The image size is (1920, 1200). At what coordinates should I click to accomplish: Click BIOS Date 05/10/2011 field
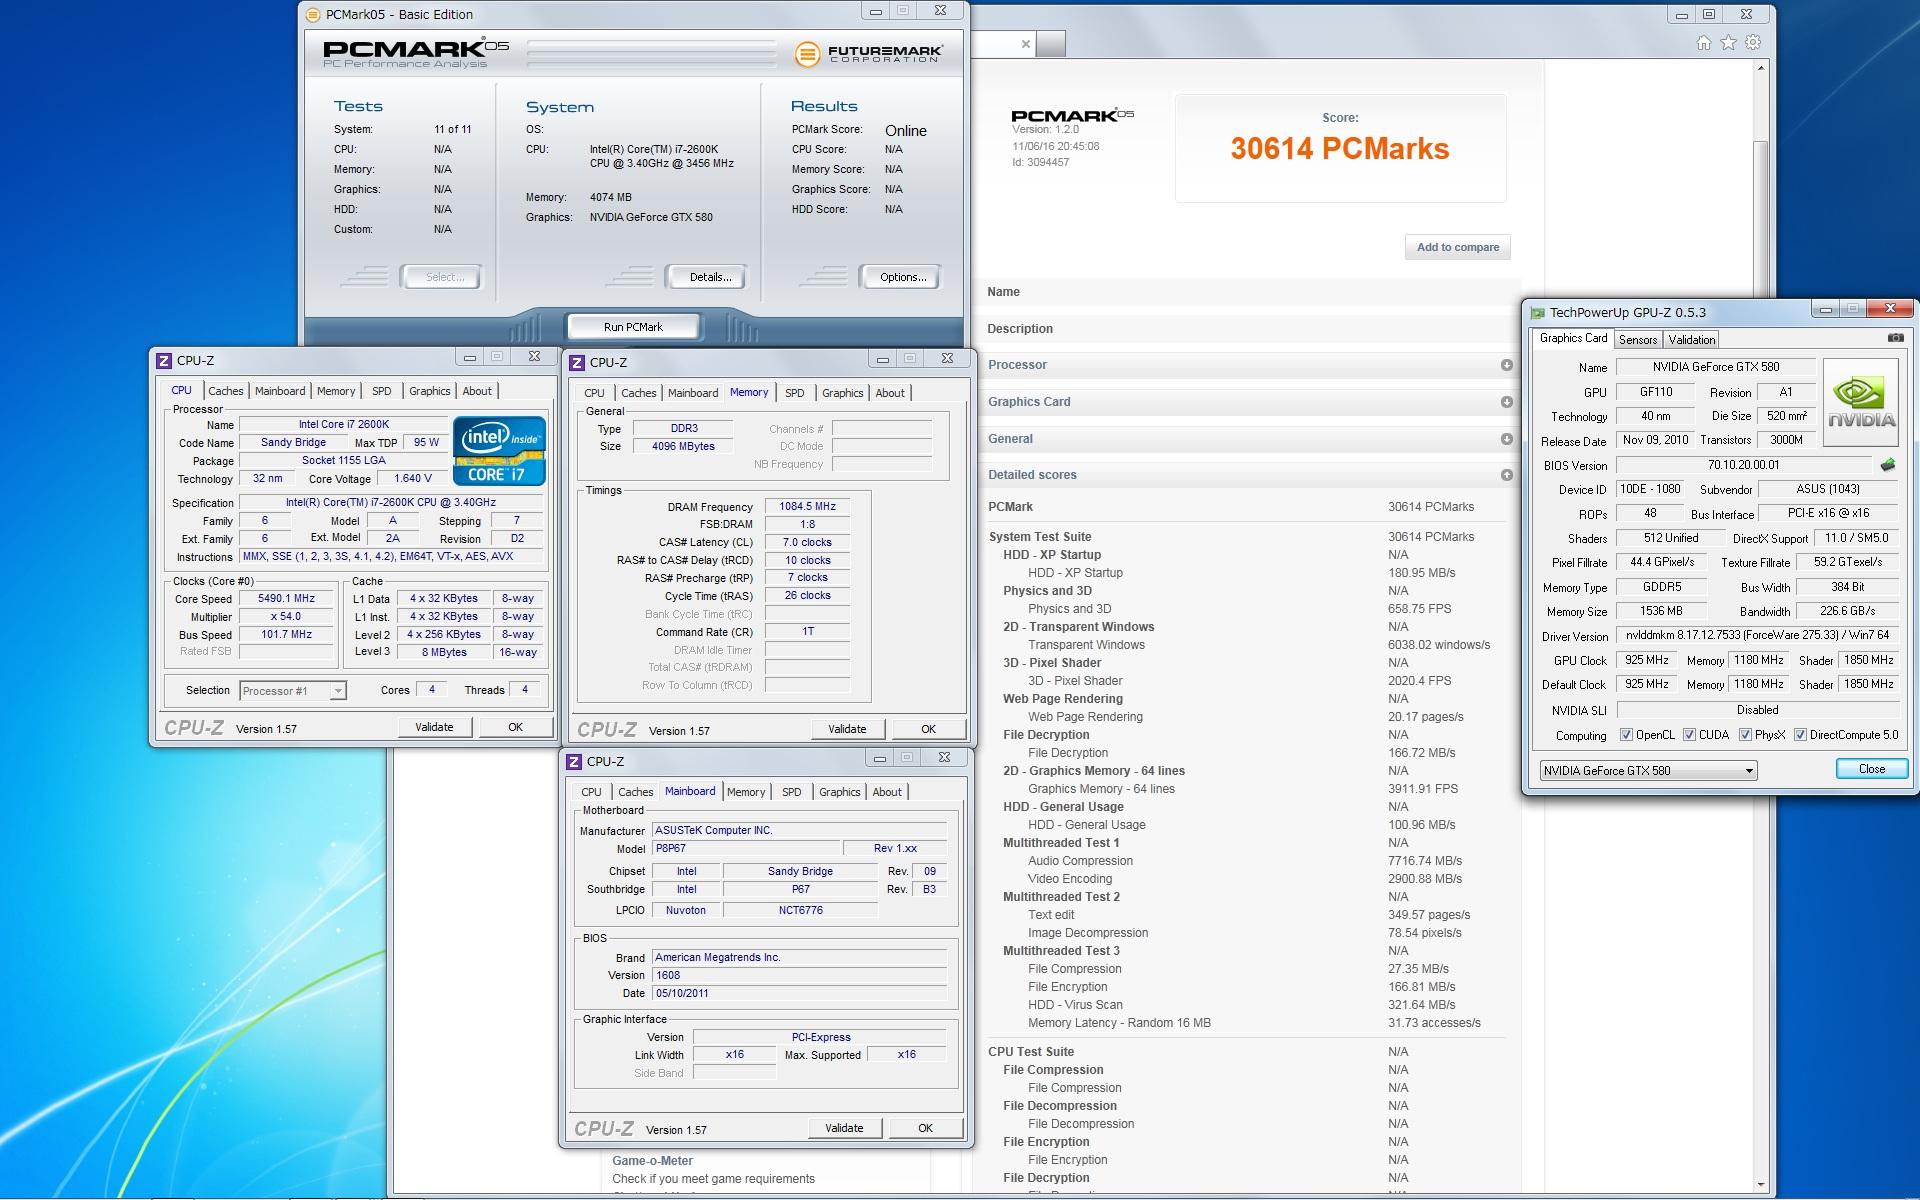799,993
